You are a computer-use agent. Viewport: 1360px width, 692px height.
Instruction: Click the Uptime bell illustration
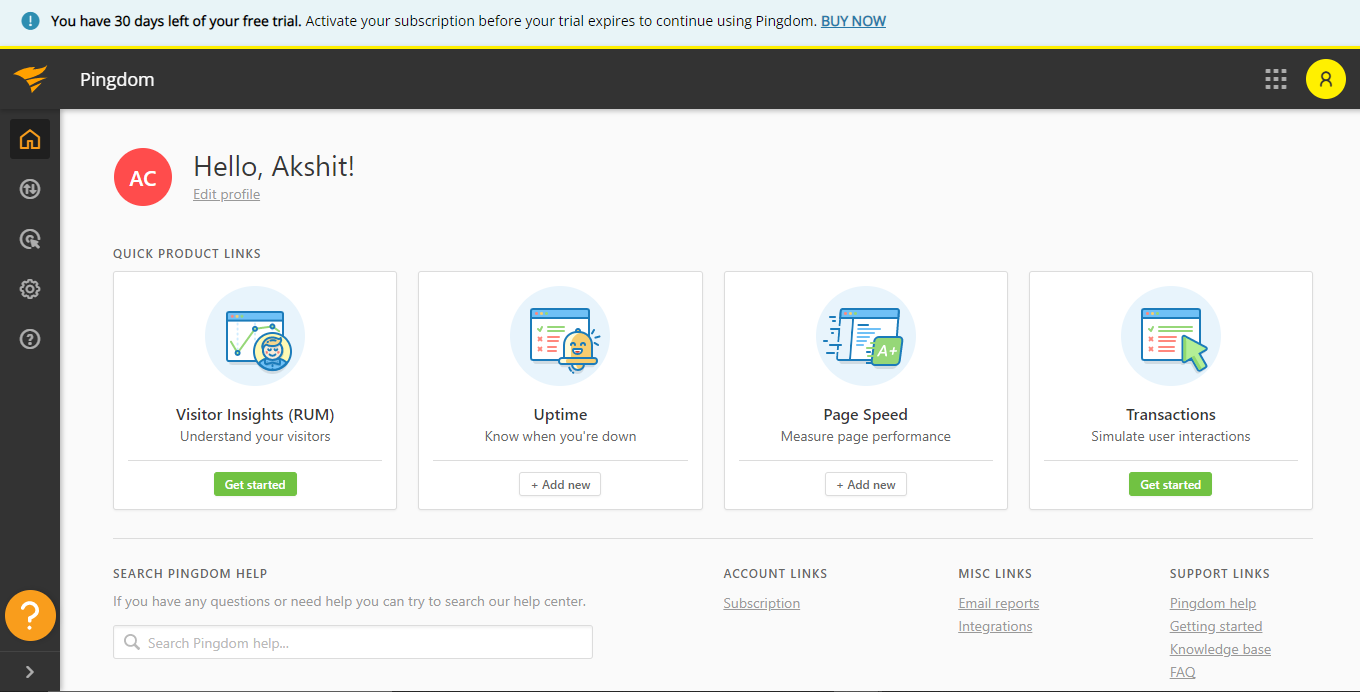click(x=560, y=337)
